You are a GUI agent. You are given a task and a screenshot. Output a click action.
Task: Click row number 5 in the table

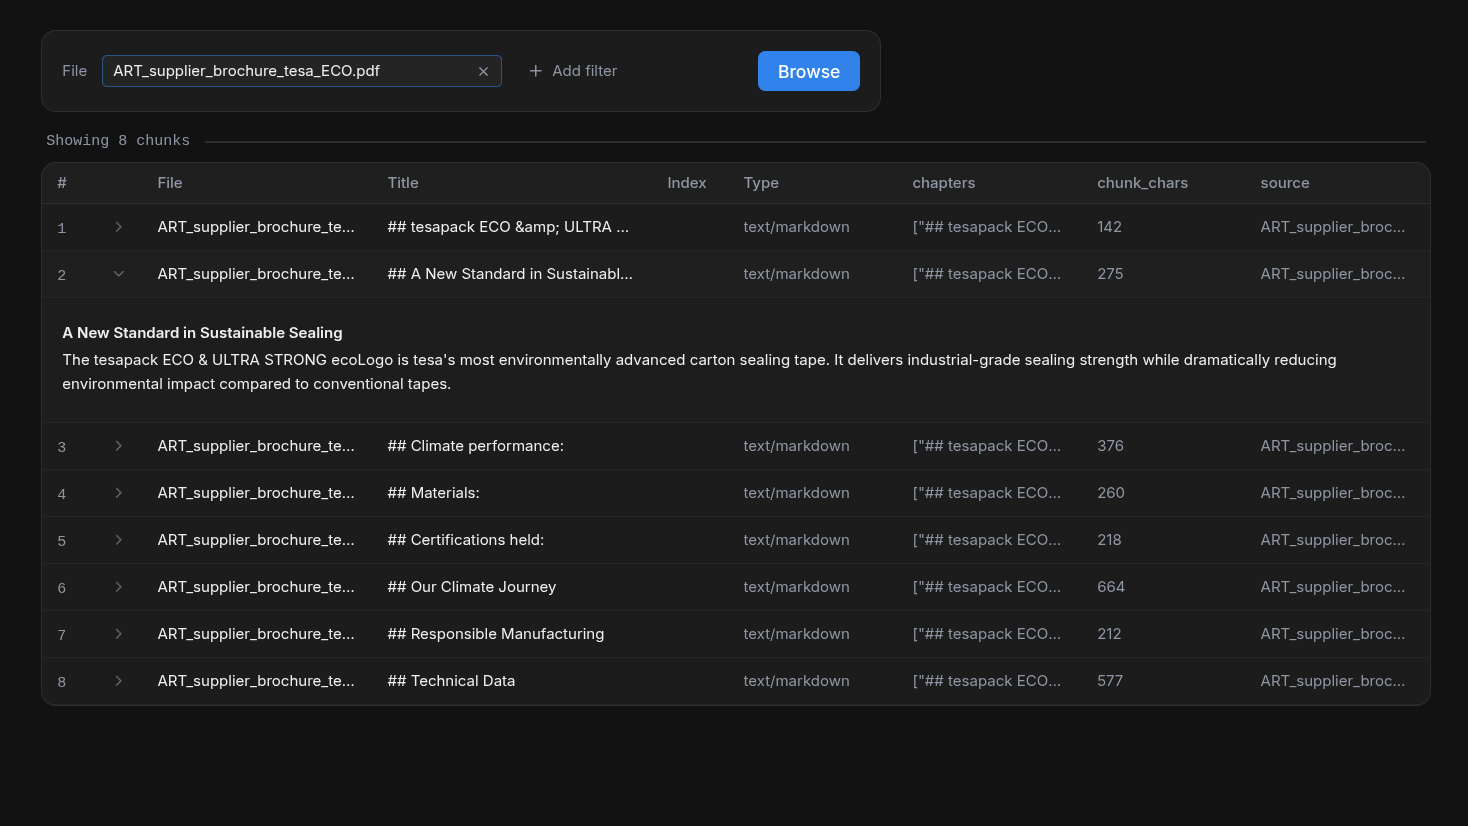point(62,541)
